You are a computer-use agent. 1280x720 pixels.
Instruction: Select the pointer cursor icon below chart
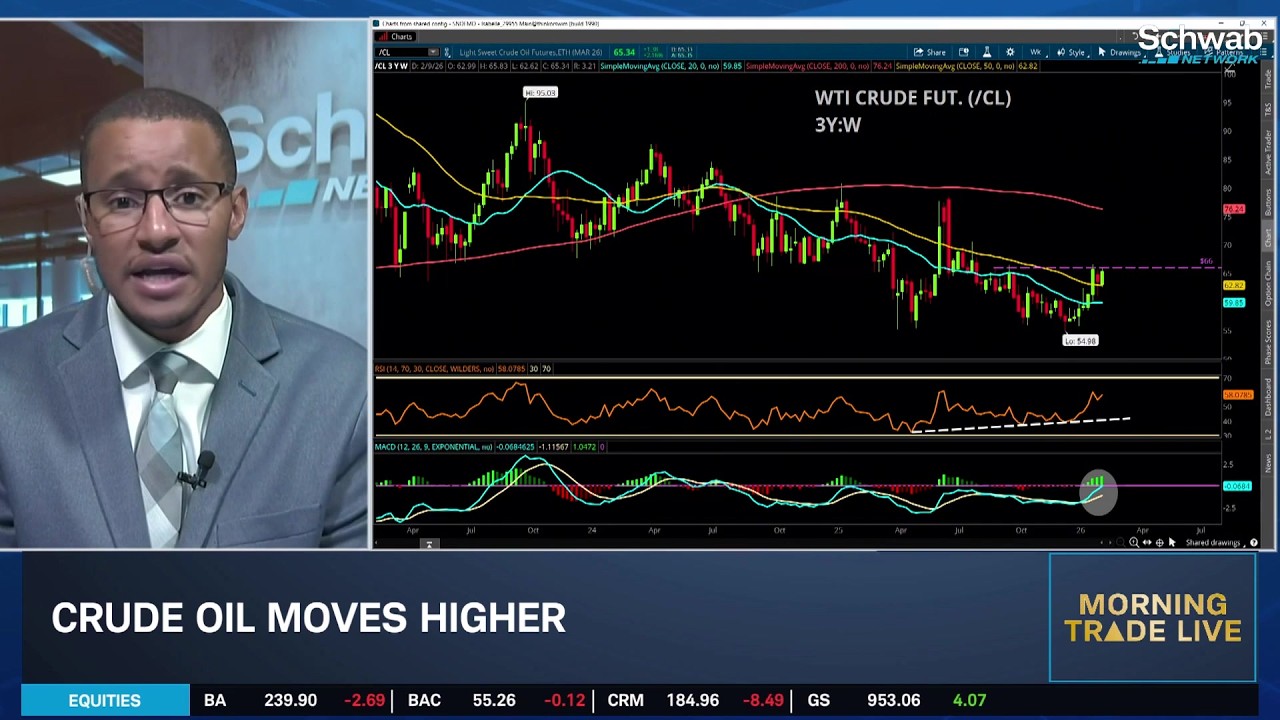pos(1172,542)
